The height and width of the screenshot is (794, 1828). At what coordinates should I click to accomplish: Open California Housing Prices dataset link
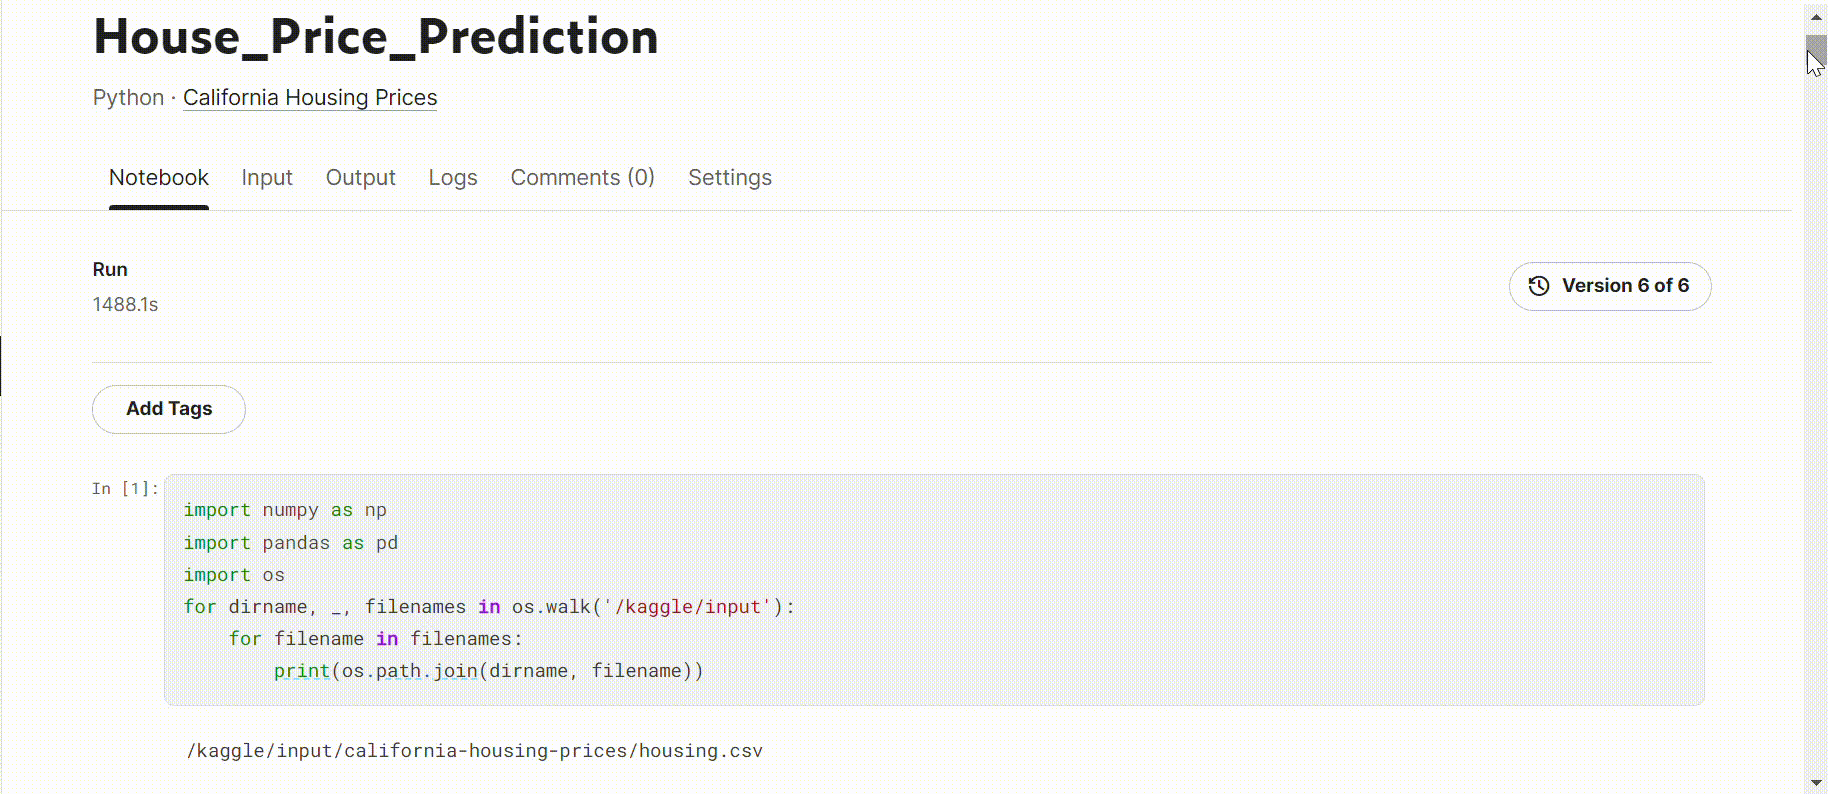tap(310, 98)
